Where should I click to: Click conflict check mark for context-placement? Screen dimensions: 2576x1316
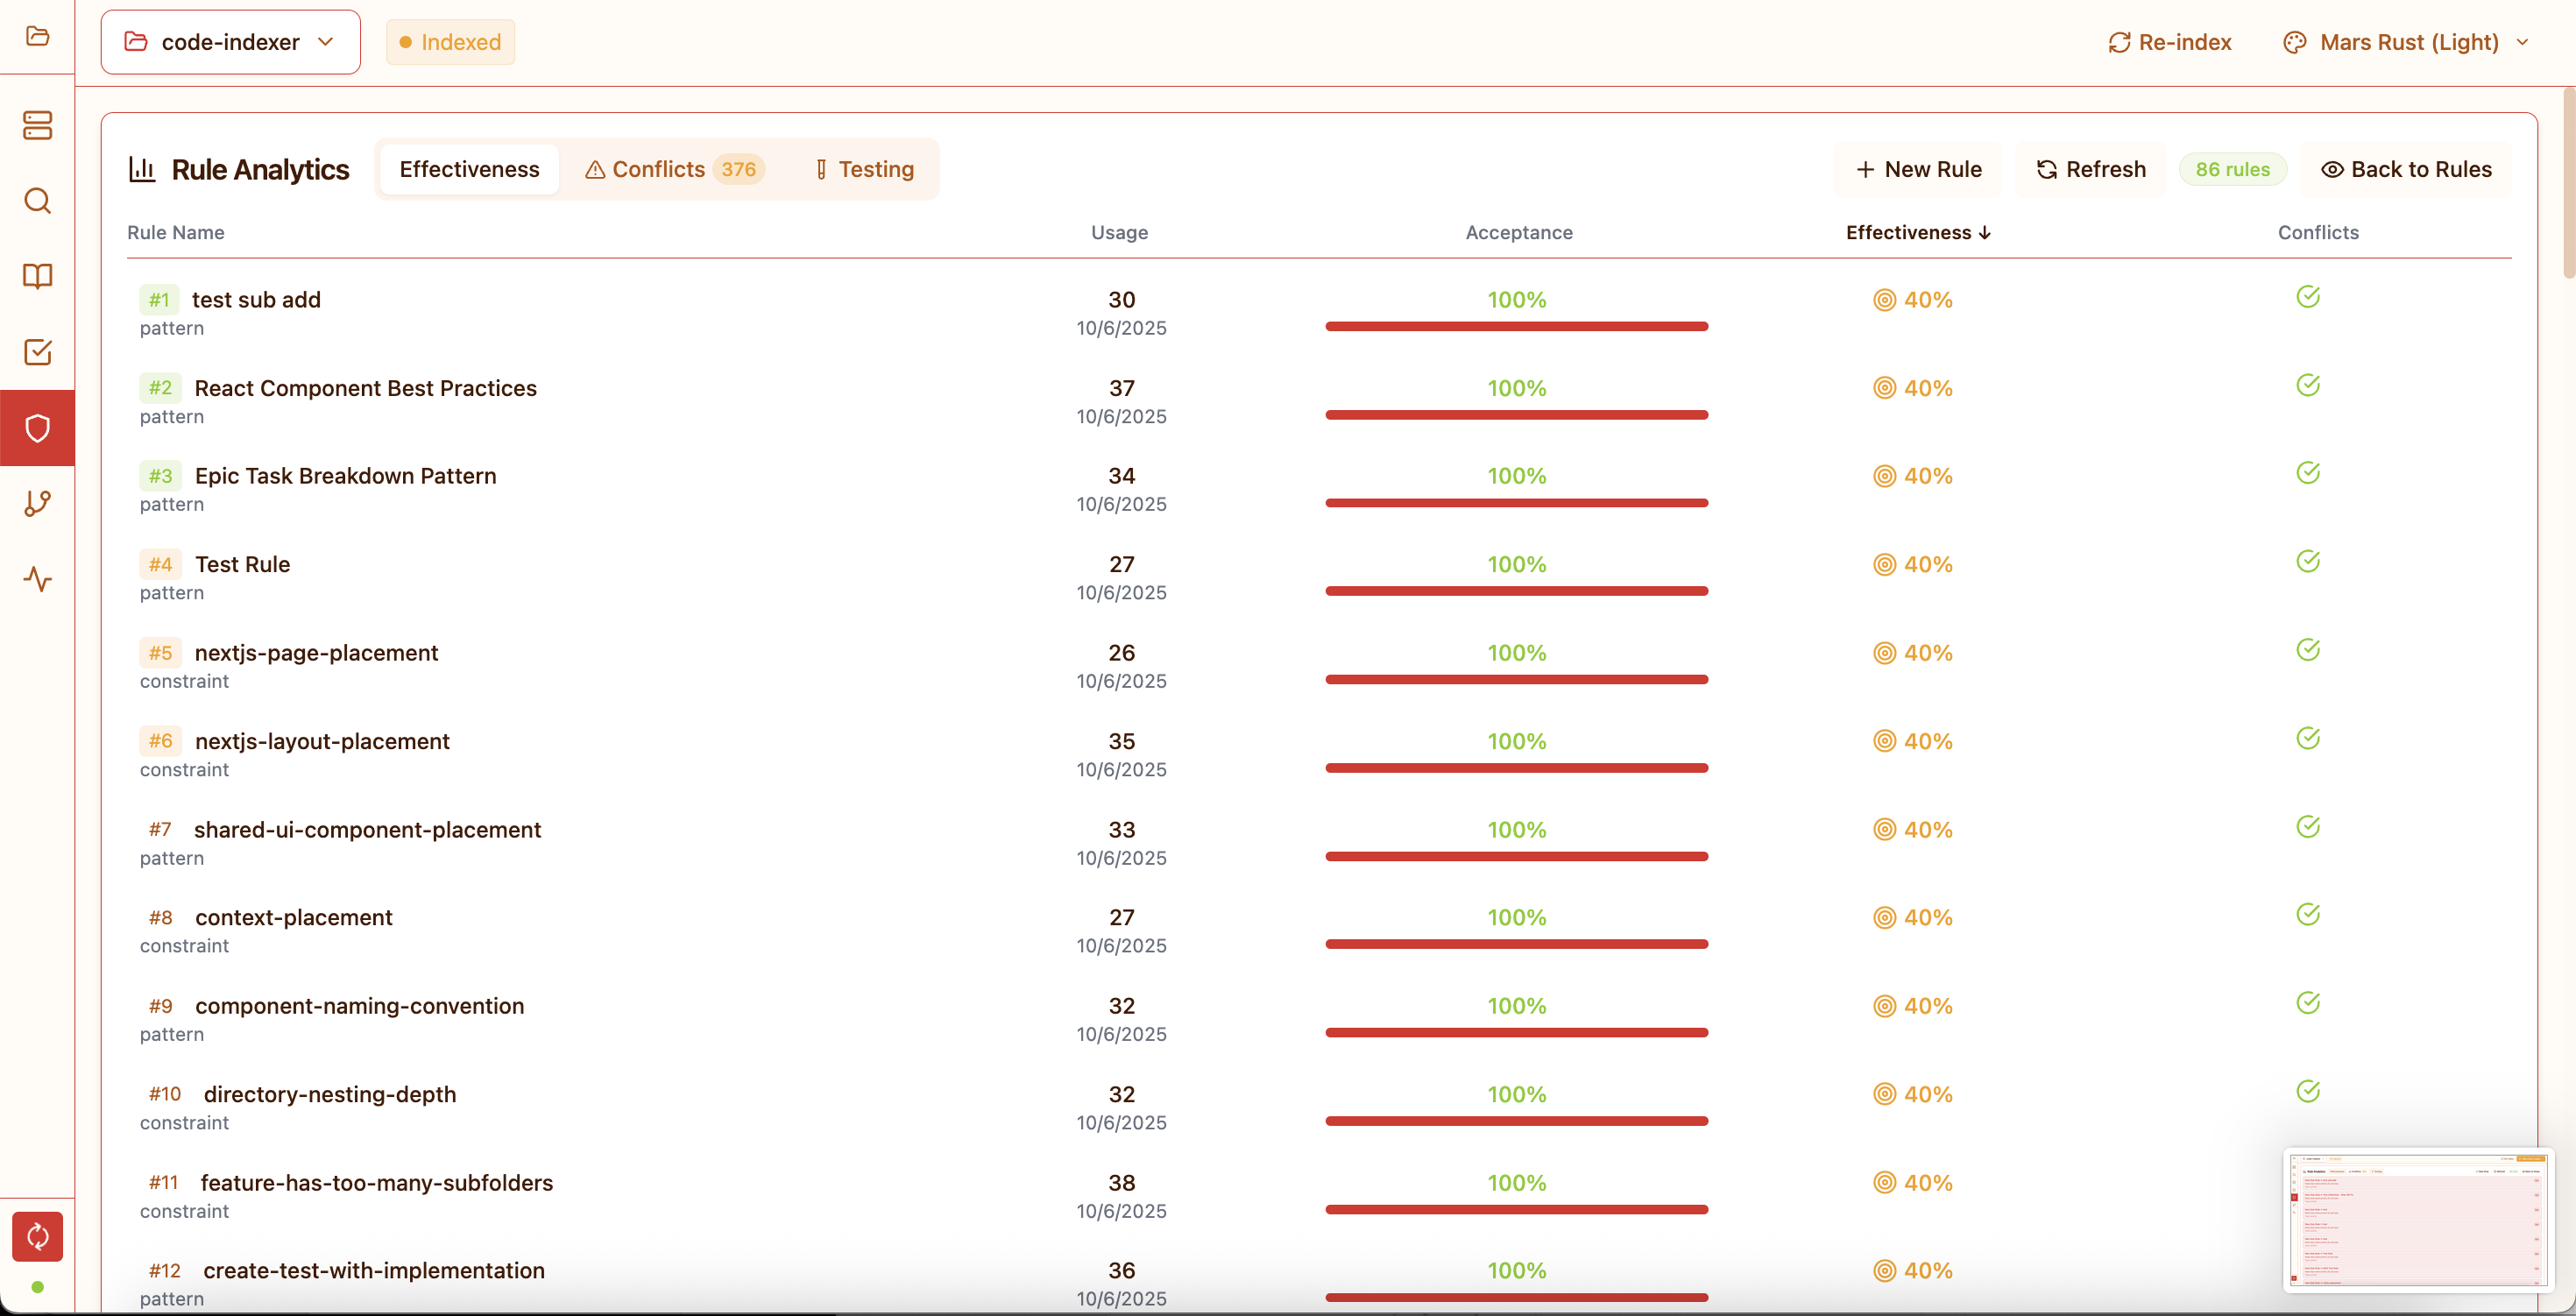coord(2307,914)
